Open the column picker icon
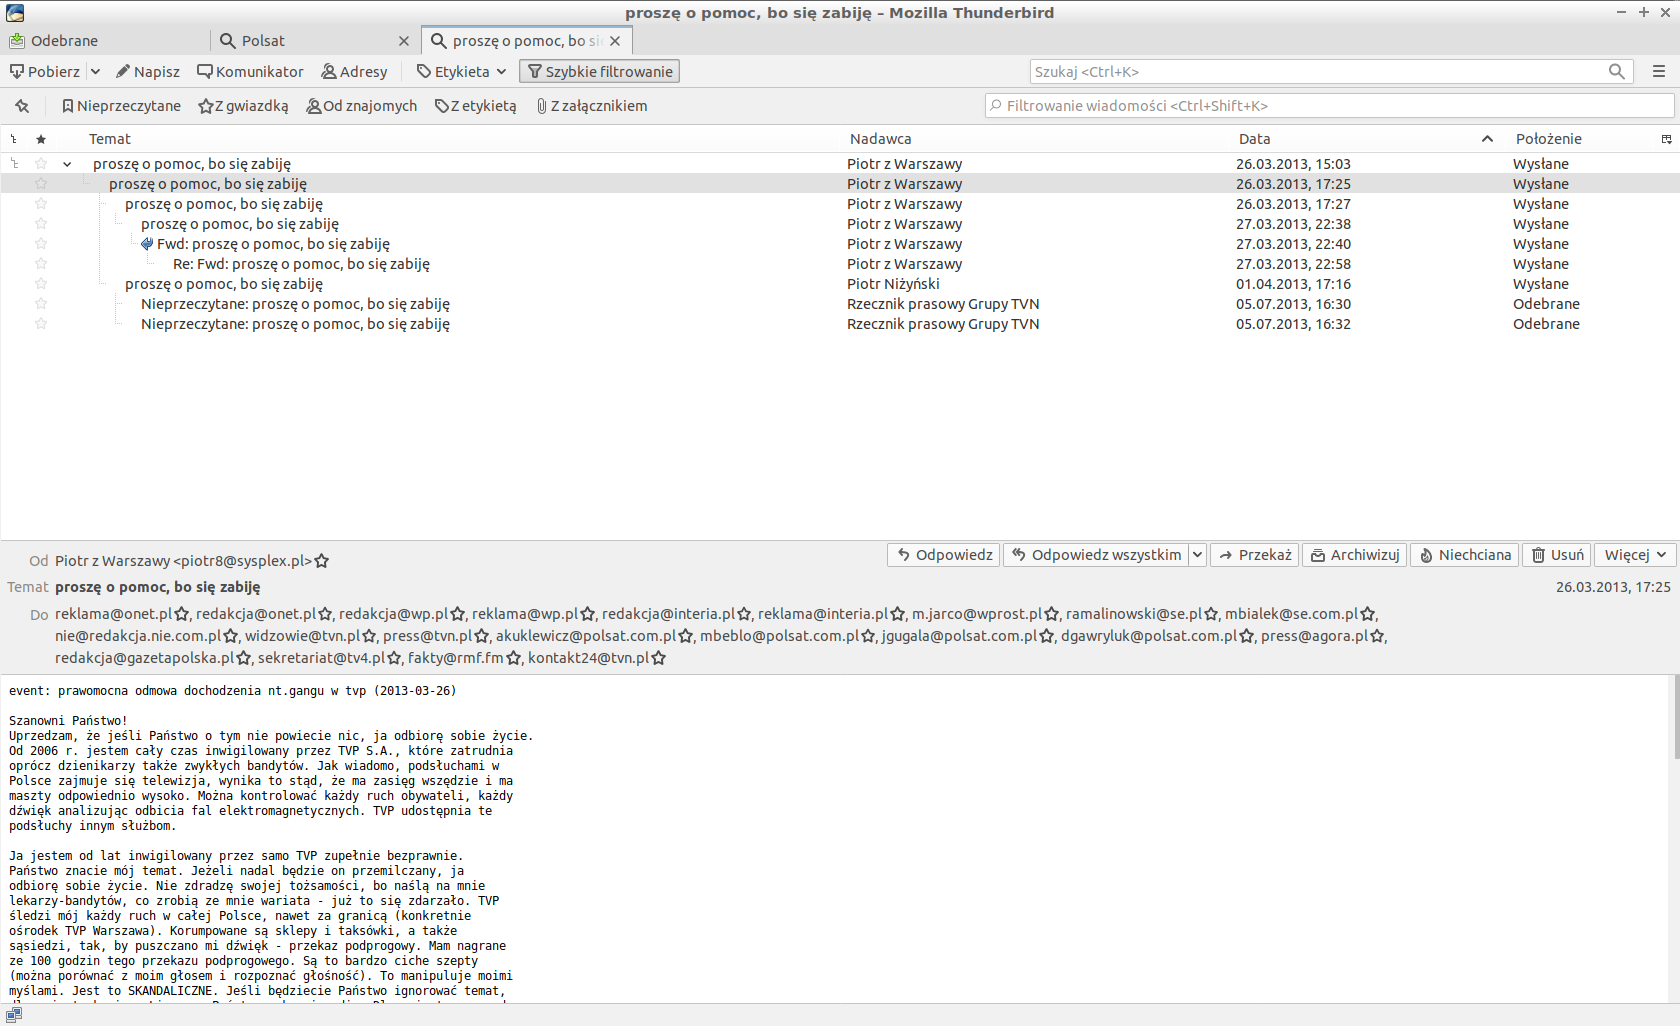The width and height of the screenshot is (1680, 1026). [1667, 139]
